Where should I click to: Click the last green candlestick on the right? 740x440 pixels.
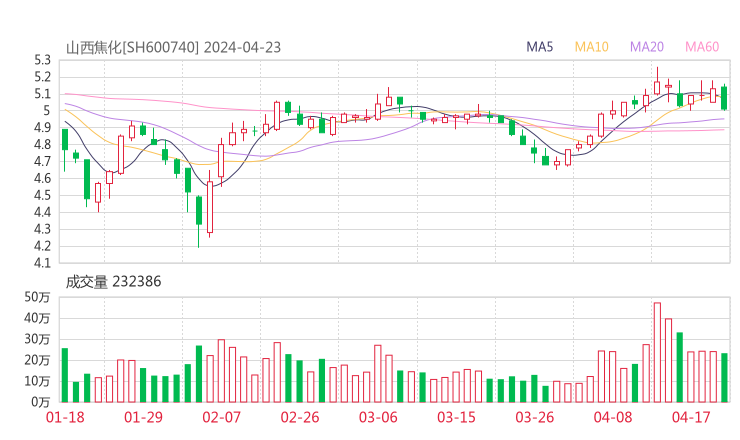click(x=724, y=97)
